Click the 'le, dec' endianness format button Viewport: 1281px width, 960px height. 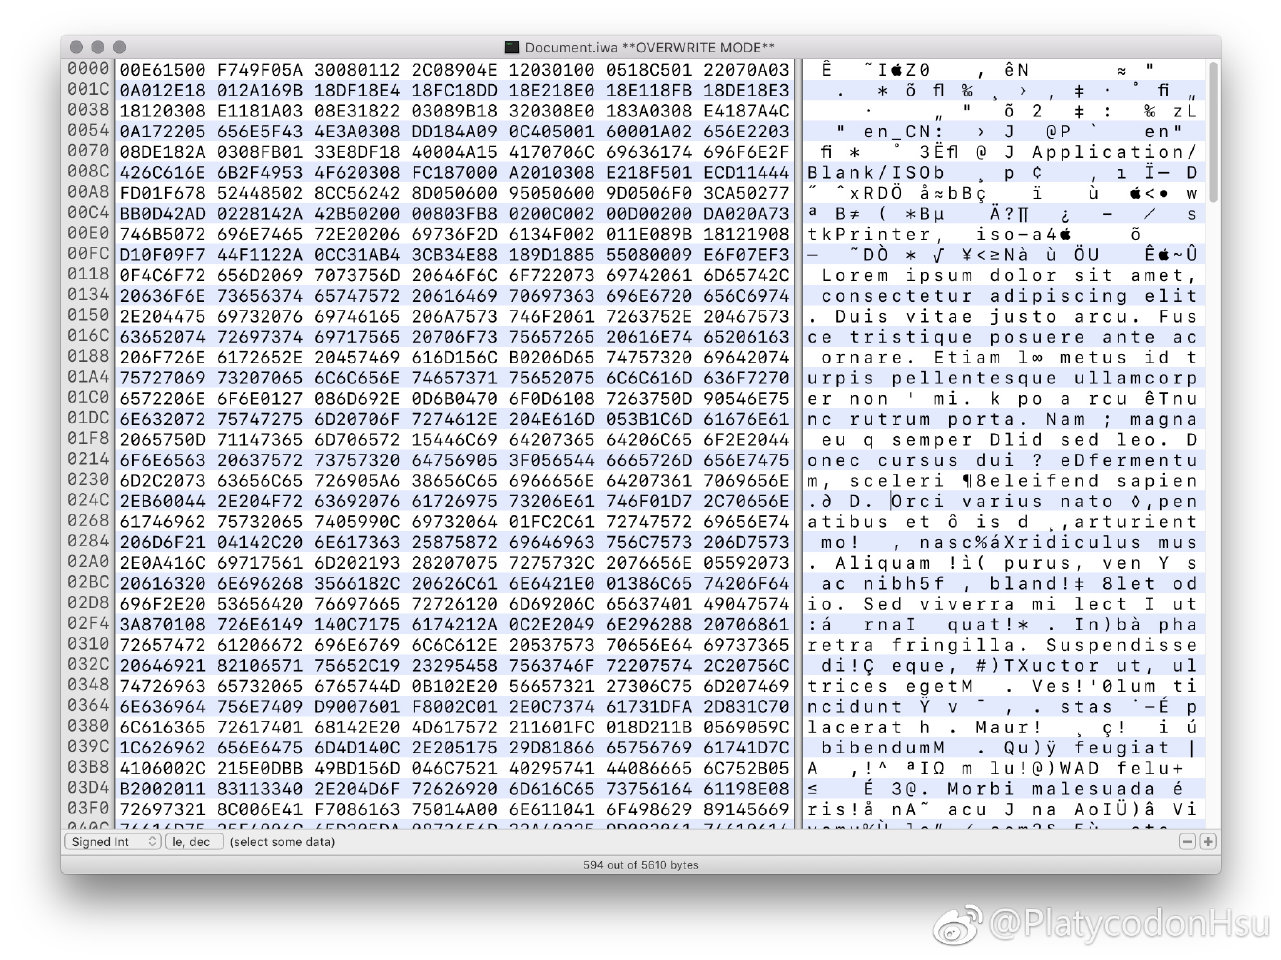(x=194, y=842)
